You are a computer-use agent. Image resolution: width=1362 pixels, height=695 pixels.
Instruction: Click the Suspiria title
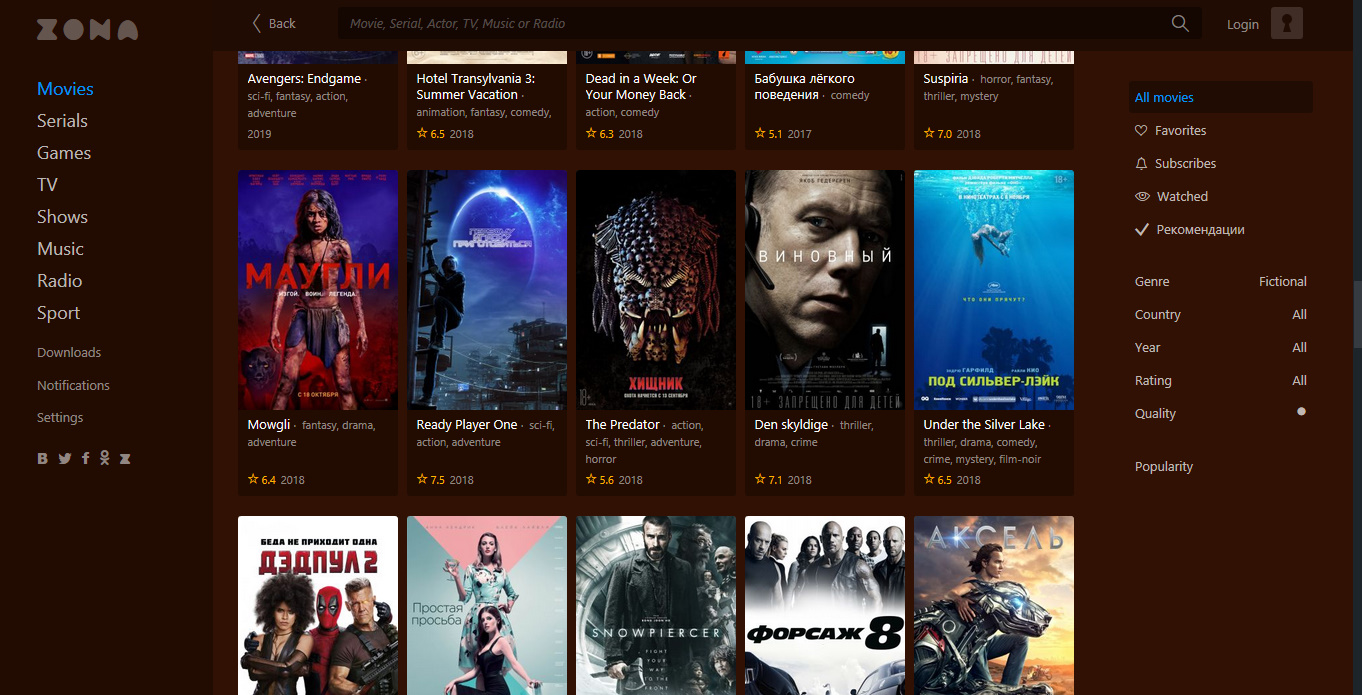coord(946,78)
